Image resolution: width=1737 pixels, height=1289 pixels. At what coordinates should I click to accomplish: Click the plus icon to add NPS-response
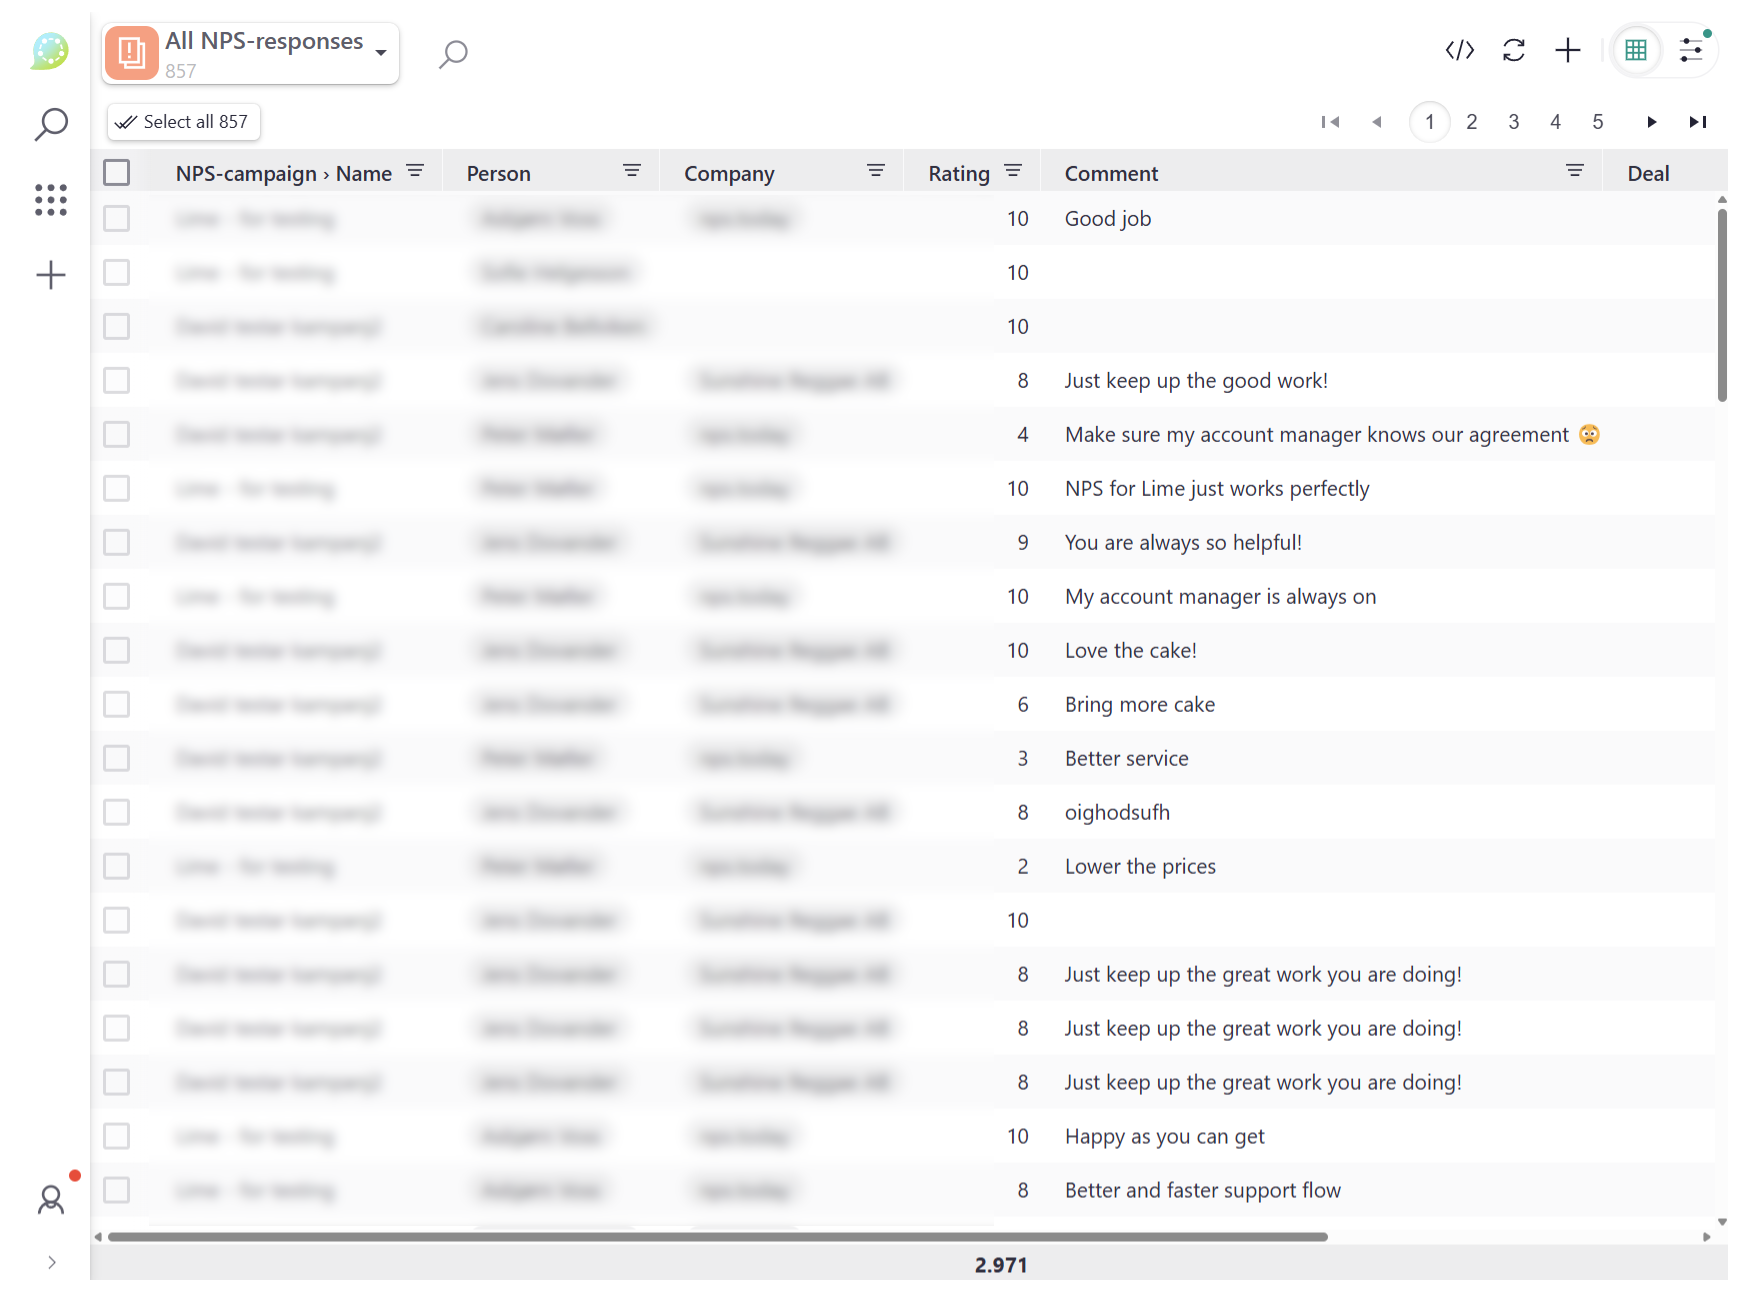tap(1567, 50)
